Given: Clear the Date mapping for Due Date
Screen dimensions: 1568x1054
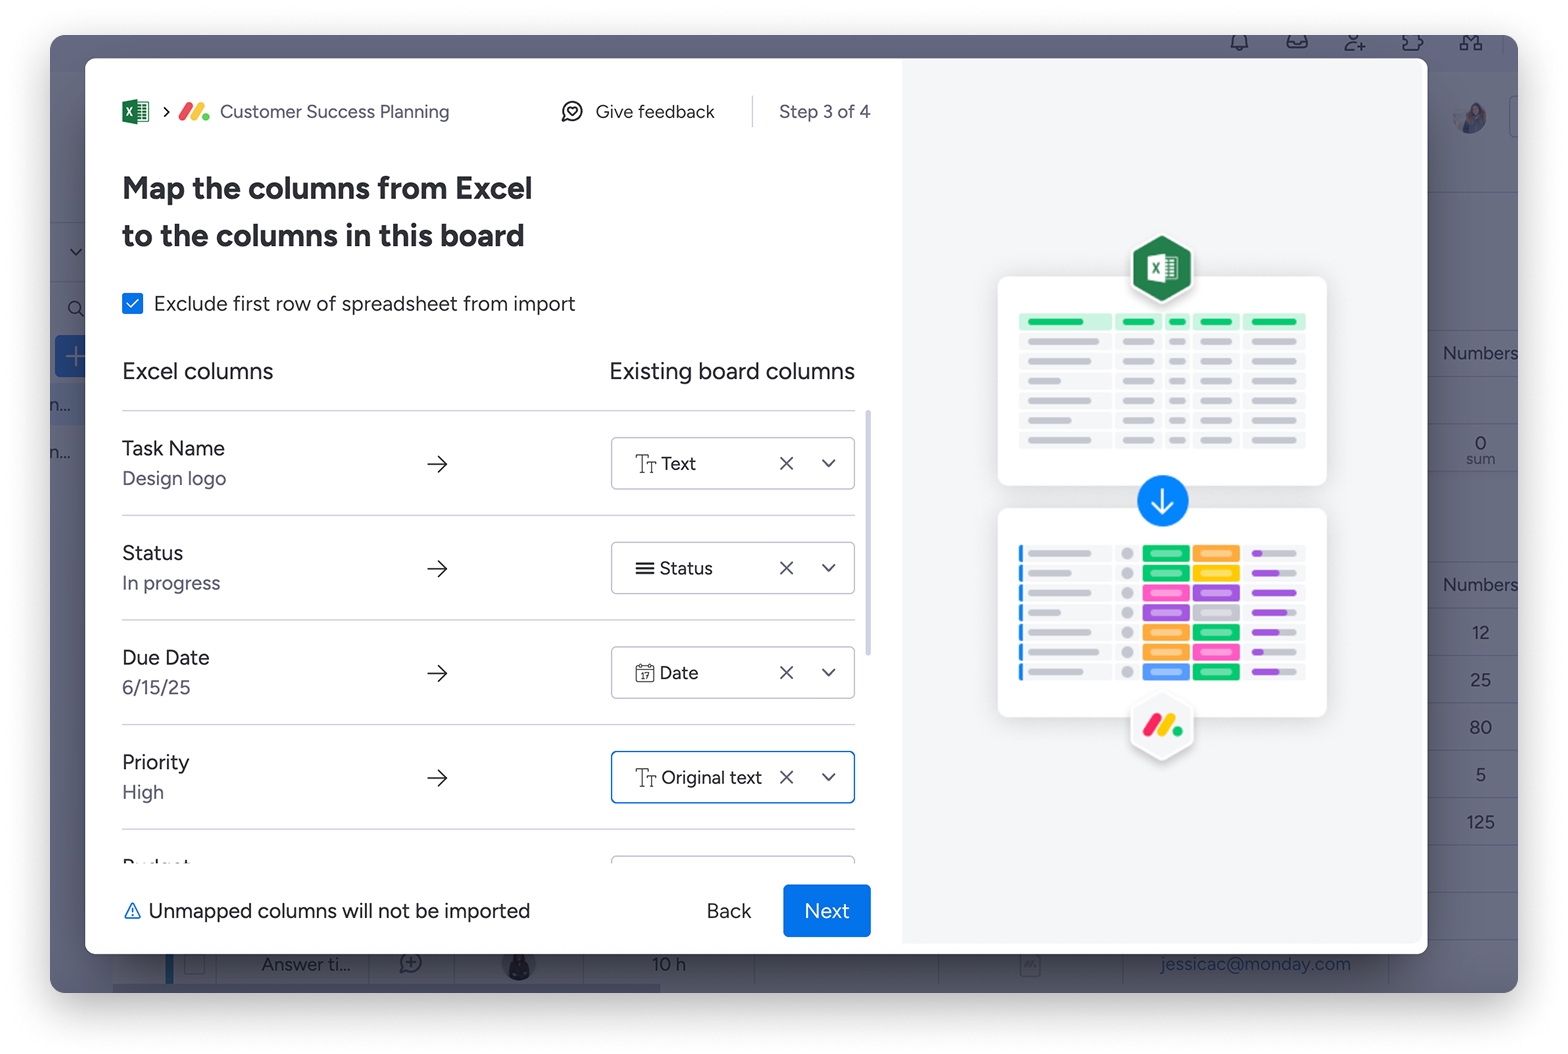Looking at the screenshot, I should click(787, 673).
